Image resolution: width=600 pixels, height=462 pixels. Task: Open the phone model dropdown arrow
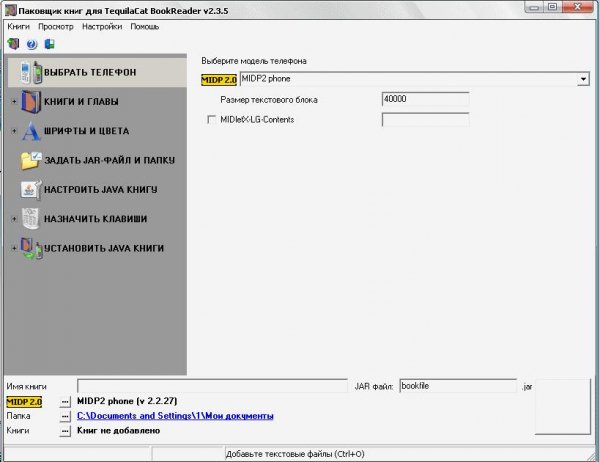(x=583, y=79)
